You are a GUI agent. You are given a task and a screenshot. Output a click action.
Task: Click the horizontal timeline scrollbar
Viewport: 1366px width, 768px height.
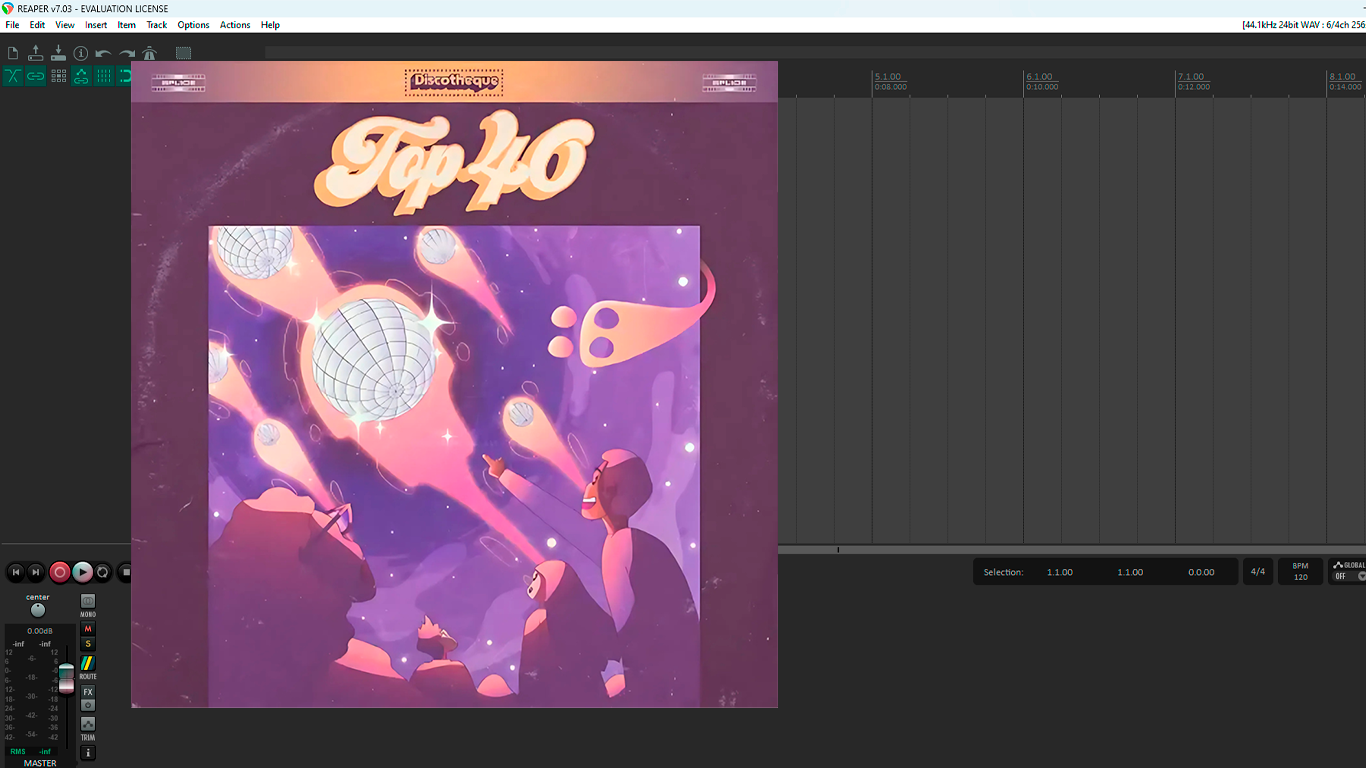[x=1072, y=550]
